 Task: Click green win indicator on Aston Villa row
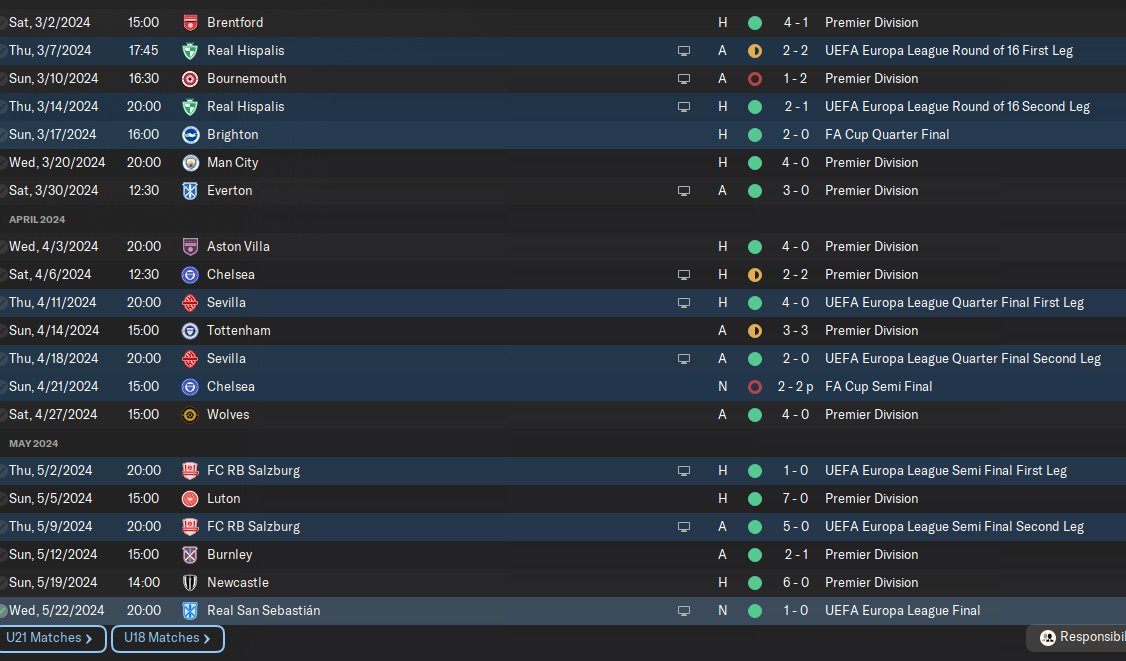coord(755,246)
